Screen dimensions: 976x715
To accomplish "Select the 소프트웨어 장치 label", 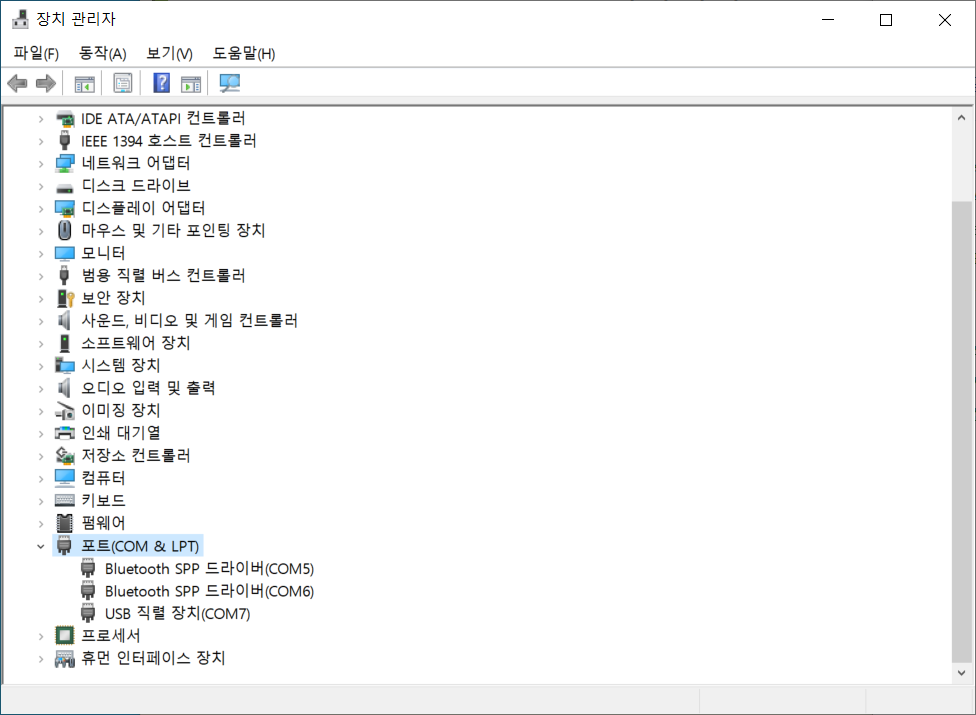I will pos(136,343).
